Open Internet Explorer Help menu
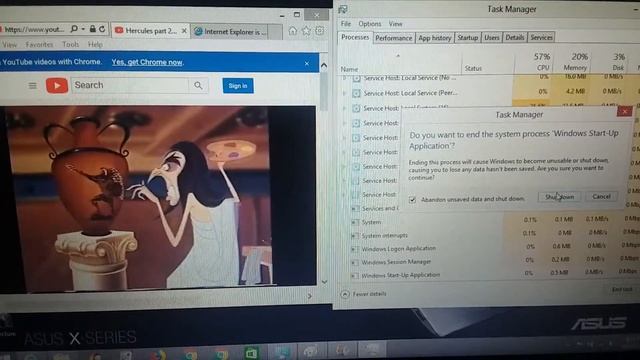 95,44
